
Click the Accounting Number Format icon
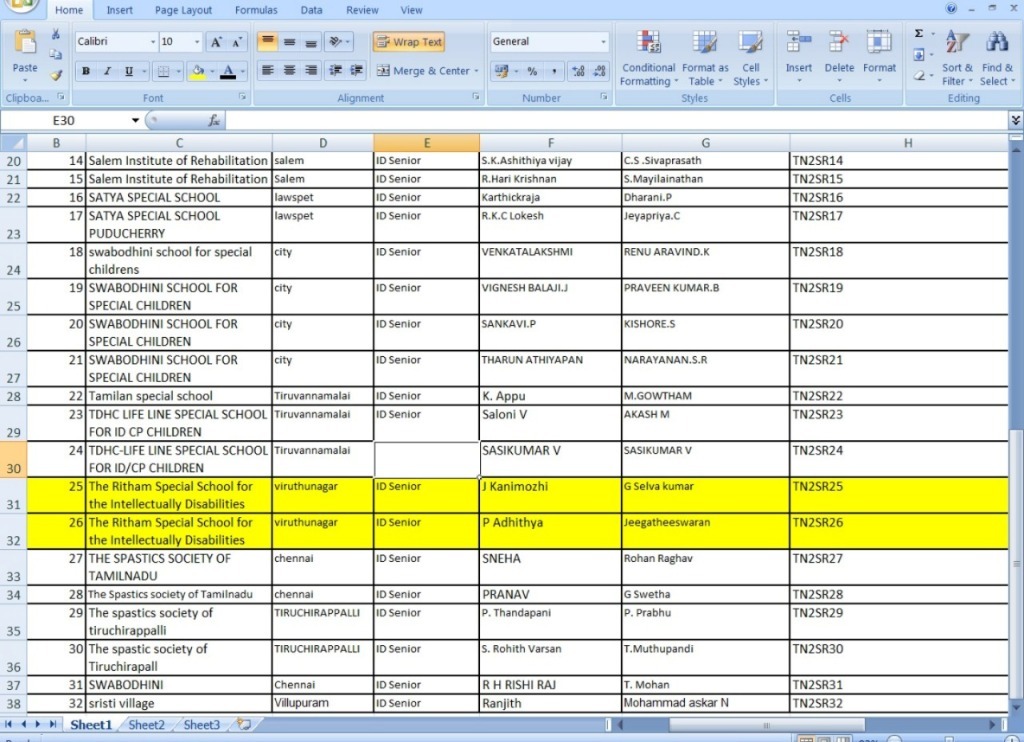coord(502,71)
